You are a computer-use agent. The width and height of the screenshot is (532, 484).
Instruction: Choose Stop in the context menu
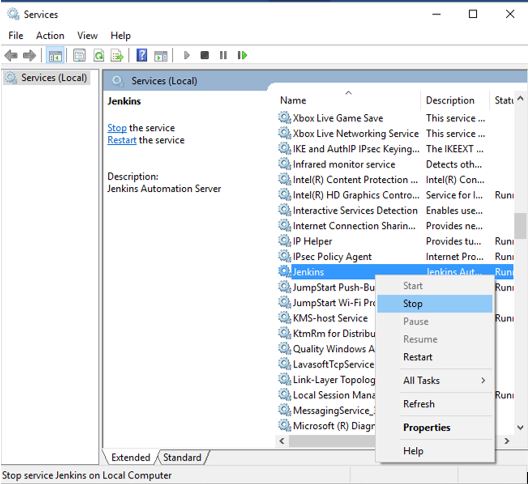(x=435, y=304)
